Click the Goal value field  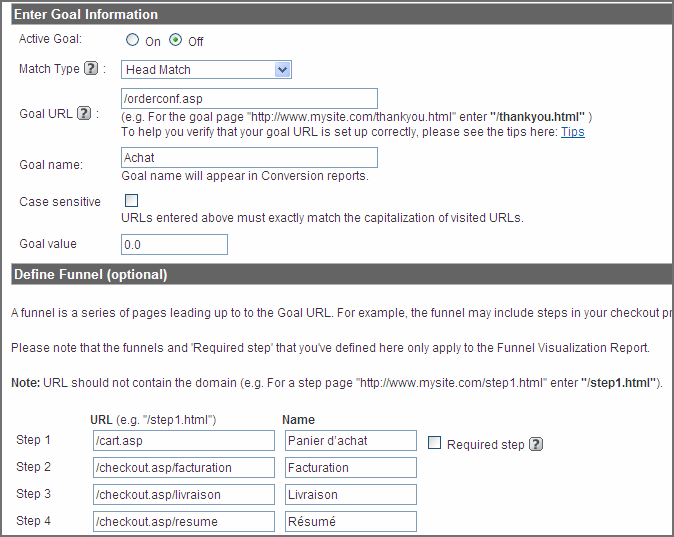pyautogui.click(x=174, y=244)
